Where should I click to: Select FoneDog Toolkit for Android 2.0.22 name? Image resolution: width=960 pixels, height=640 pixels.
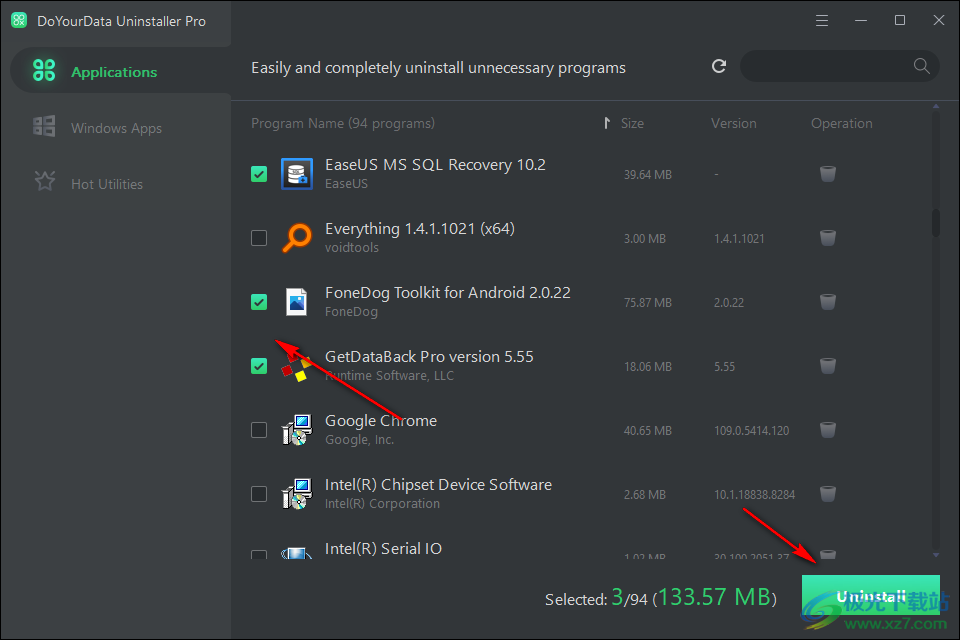[448, 293]
